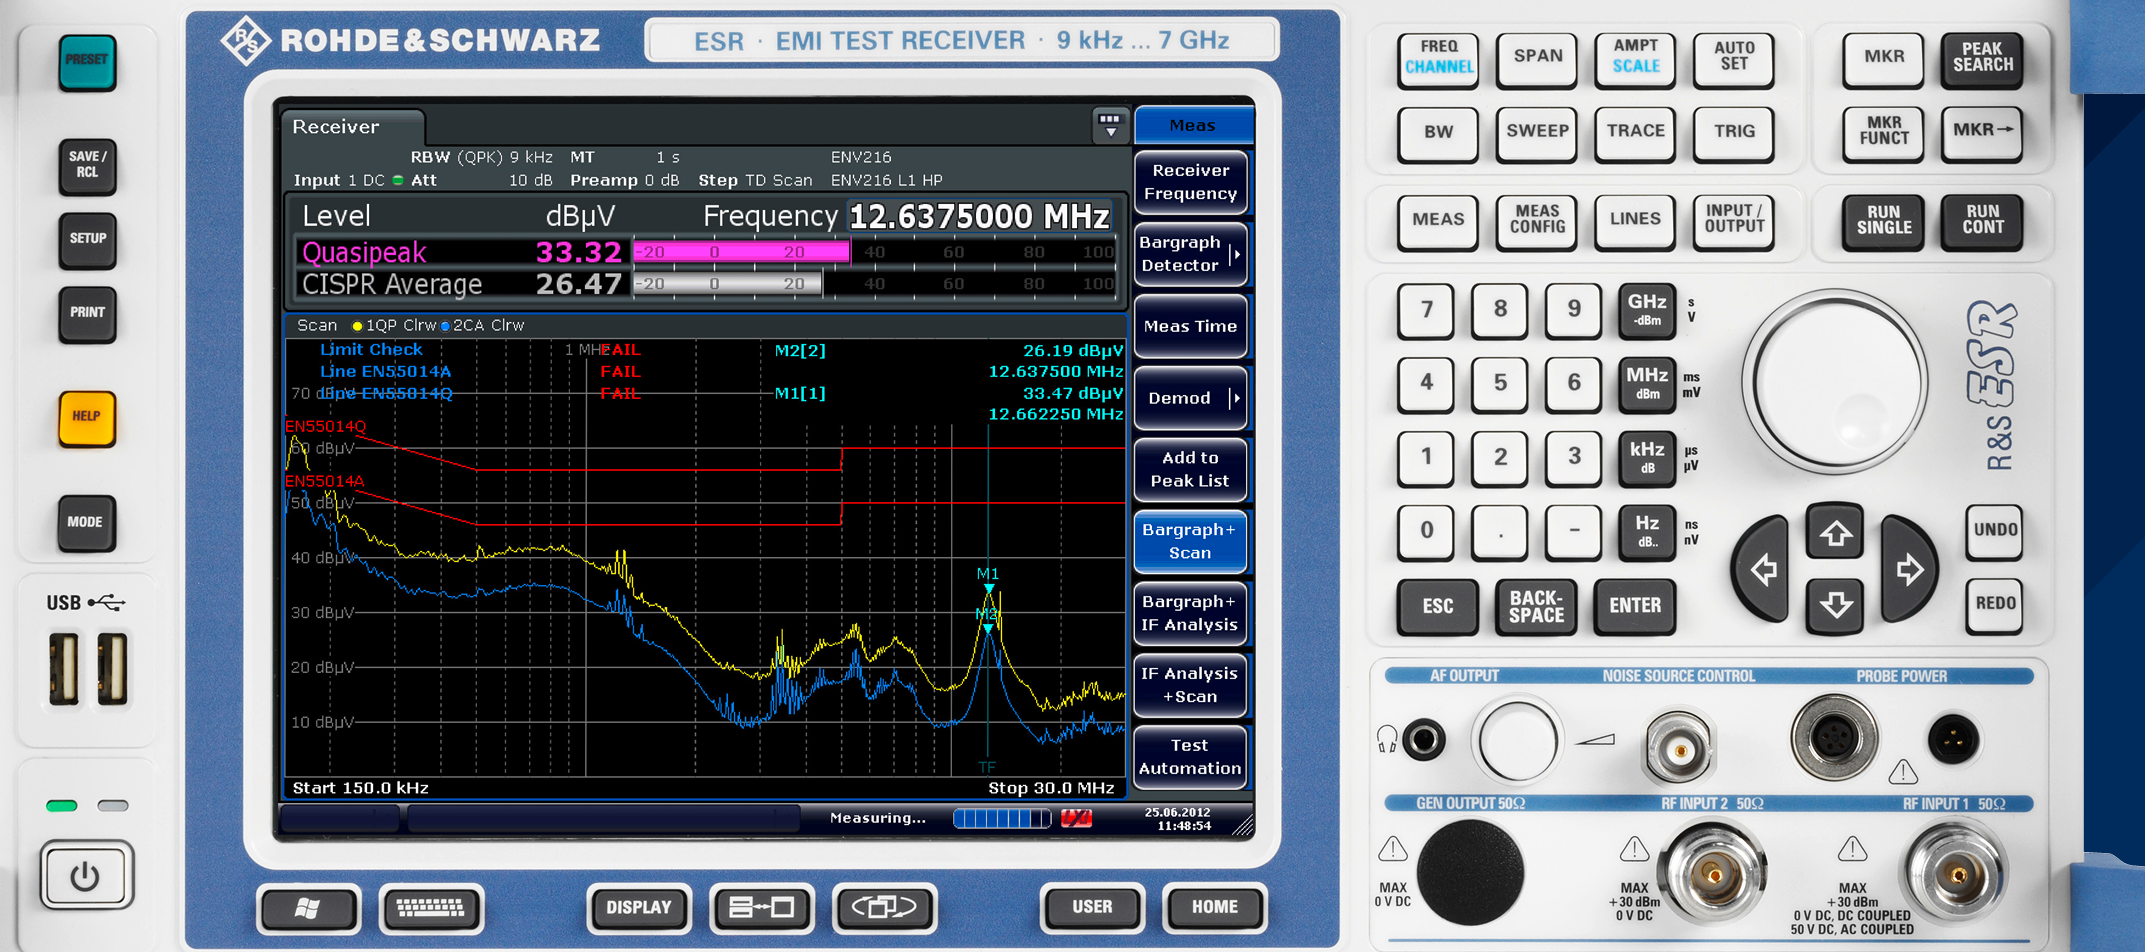Screen dimensions: 2145x952
Task: Click the first USB port
Action: point(64,668)
